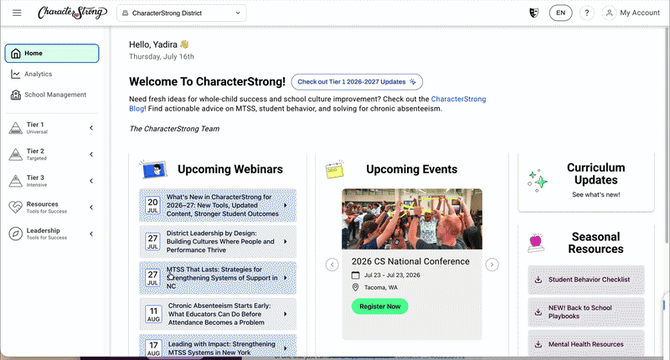Show the previous event with the left arrow

pyautogui.click(x=332, y=265)
